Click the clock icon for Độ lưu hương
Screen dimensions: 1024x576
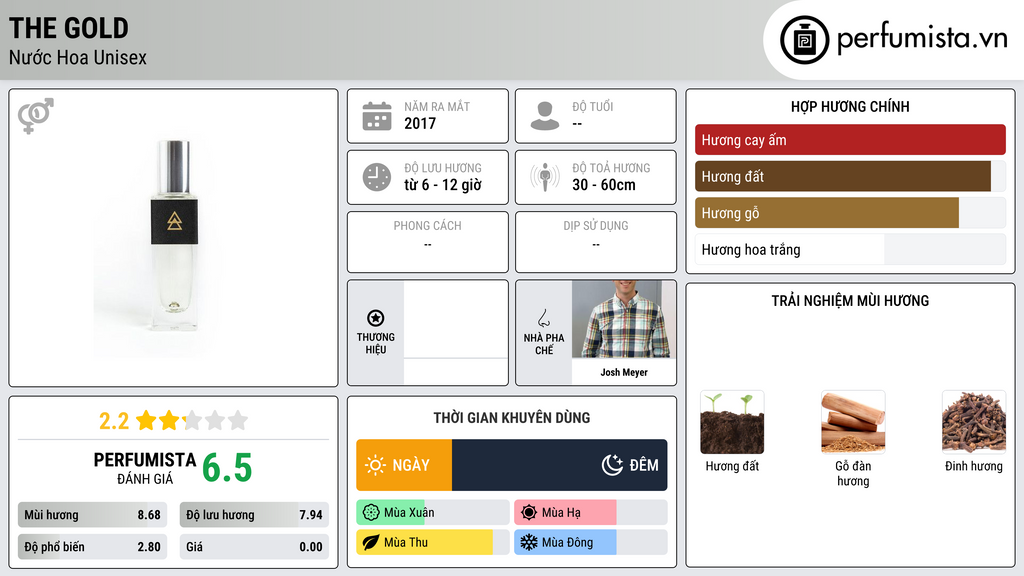pyautogui.click(x=377, y=177)
